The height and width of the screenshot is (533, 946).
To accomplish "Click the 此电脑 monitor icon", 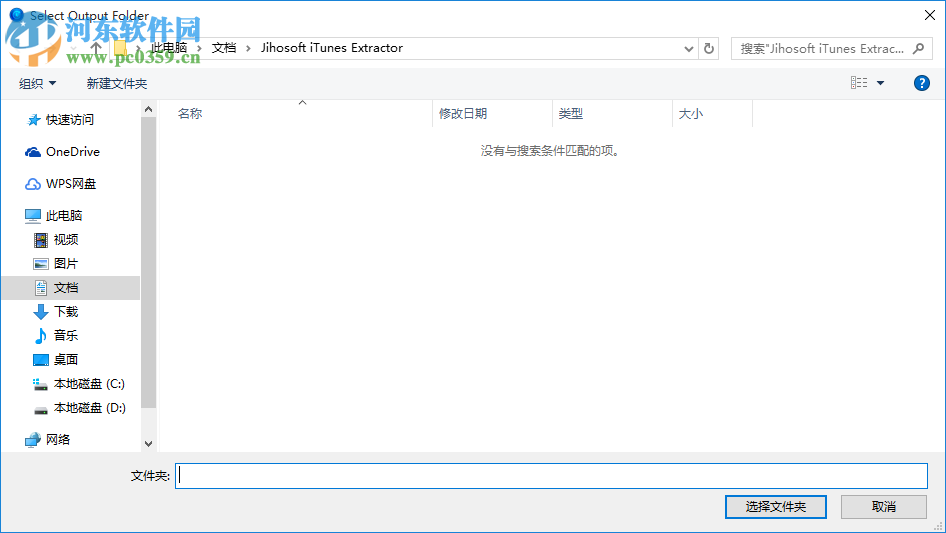I will tap(33, 215).
